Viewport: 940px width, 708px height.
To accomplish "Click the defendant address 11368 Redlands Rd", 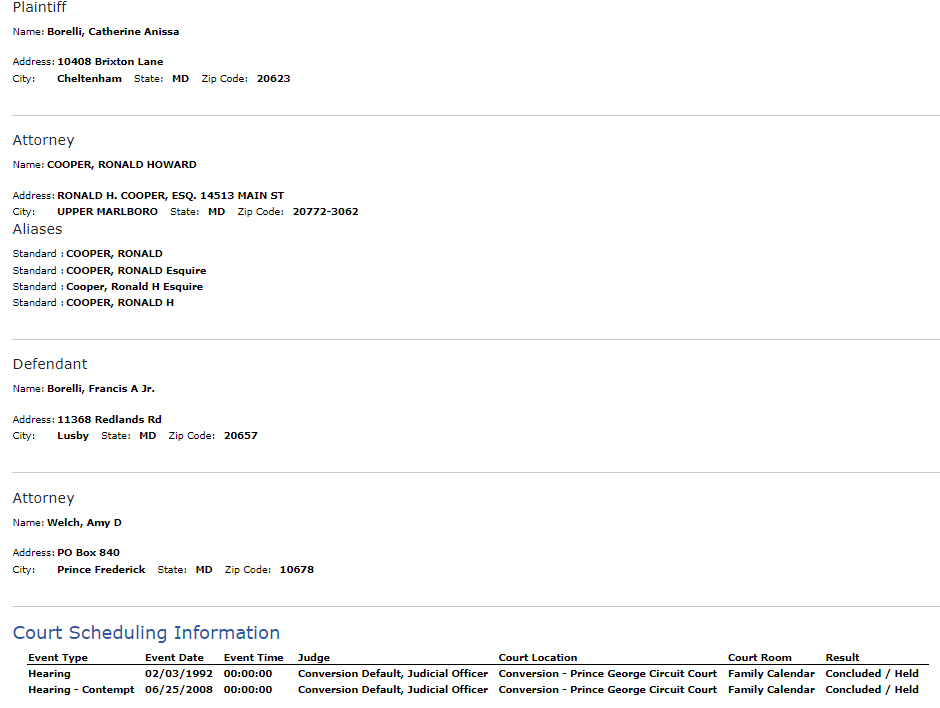I will coord(110,420).
